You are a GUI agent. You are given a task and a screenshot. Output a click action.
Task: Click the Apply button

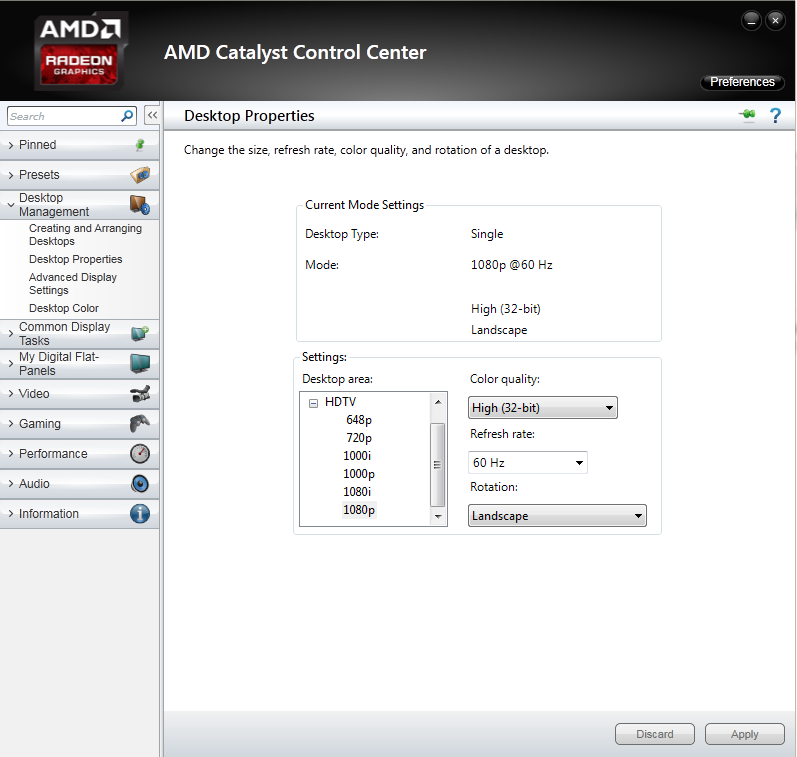click(x=745, y=734)
